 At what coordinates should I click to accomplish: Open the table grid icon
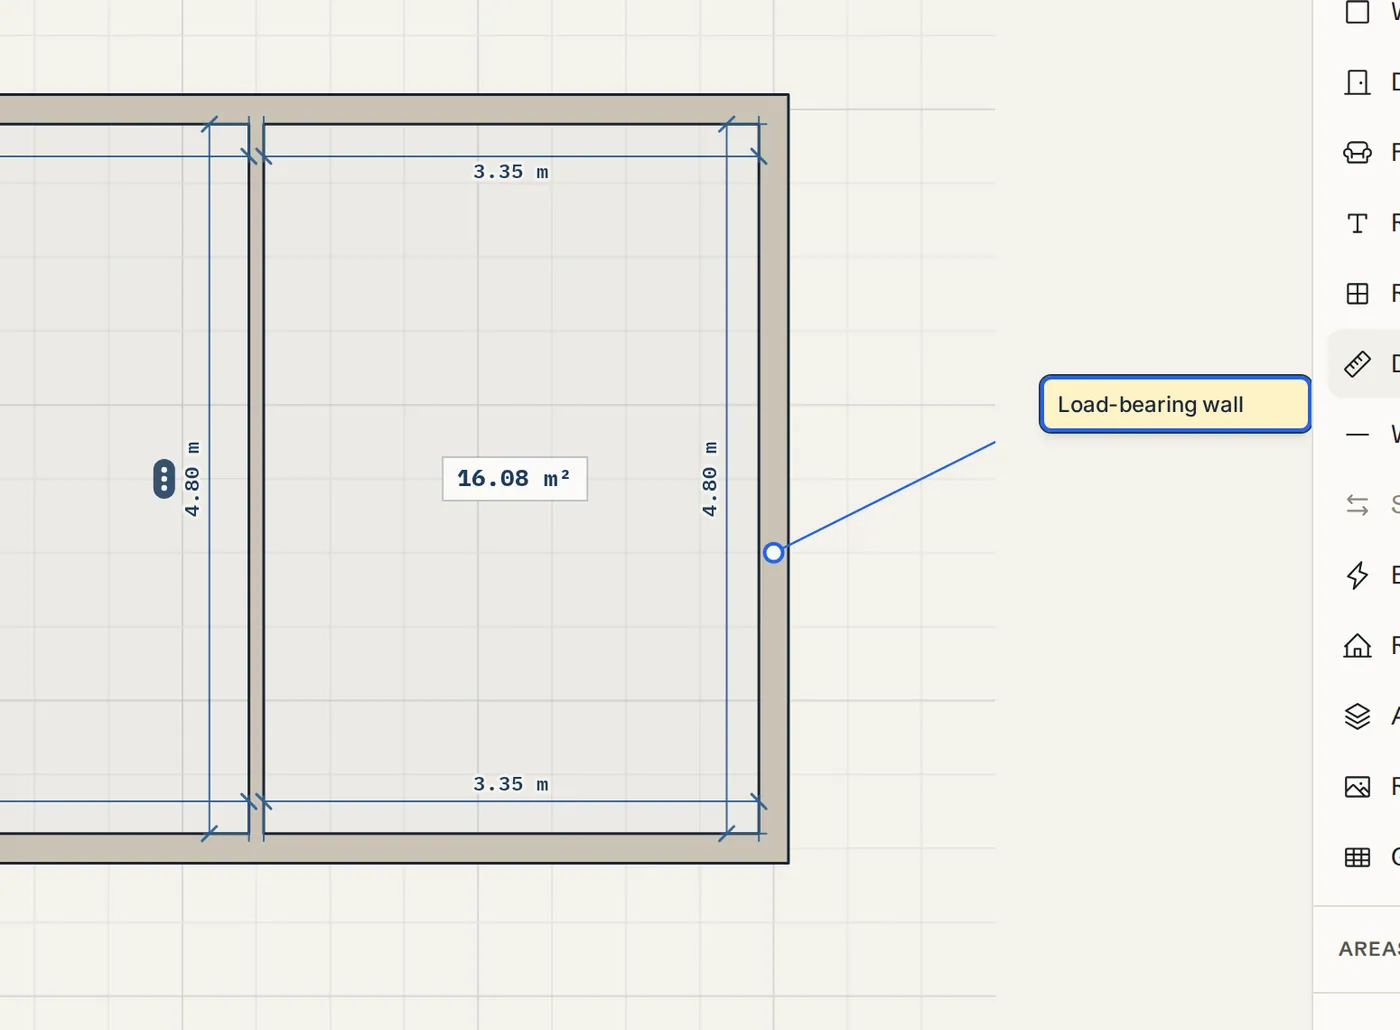coord(1357,857)
